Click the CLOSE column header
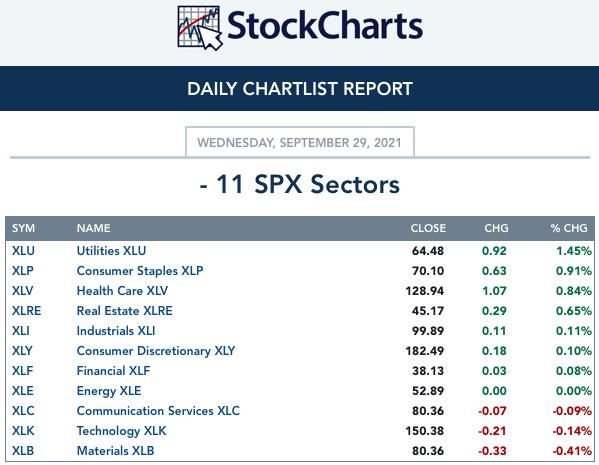The height and width of the screenshot is (465, 599). (x=428, y=228)
